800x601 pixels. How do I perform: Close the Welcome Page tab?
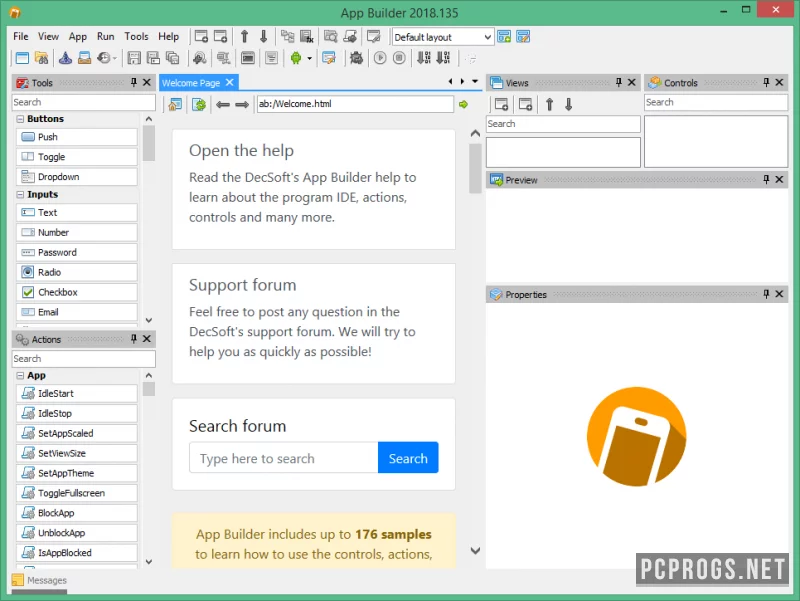(230, 82)
